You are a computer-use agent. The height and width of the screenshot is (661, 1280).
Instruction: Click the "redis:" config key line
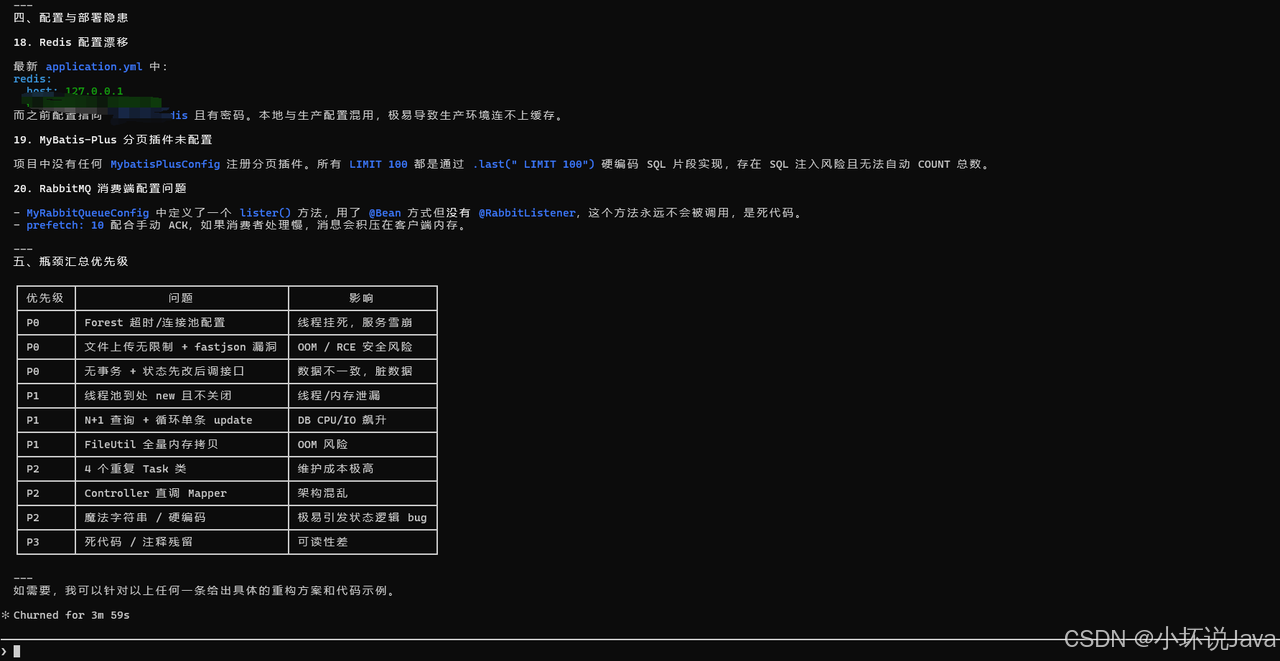click(33, 79)
